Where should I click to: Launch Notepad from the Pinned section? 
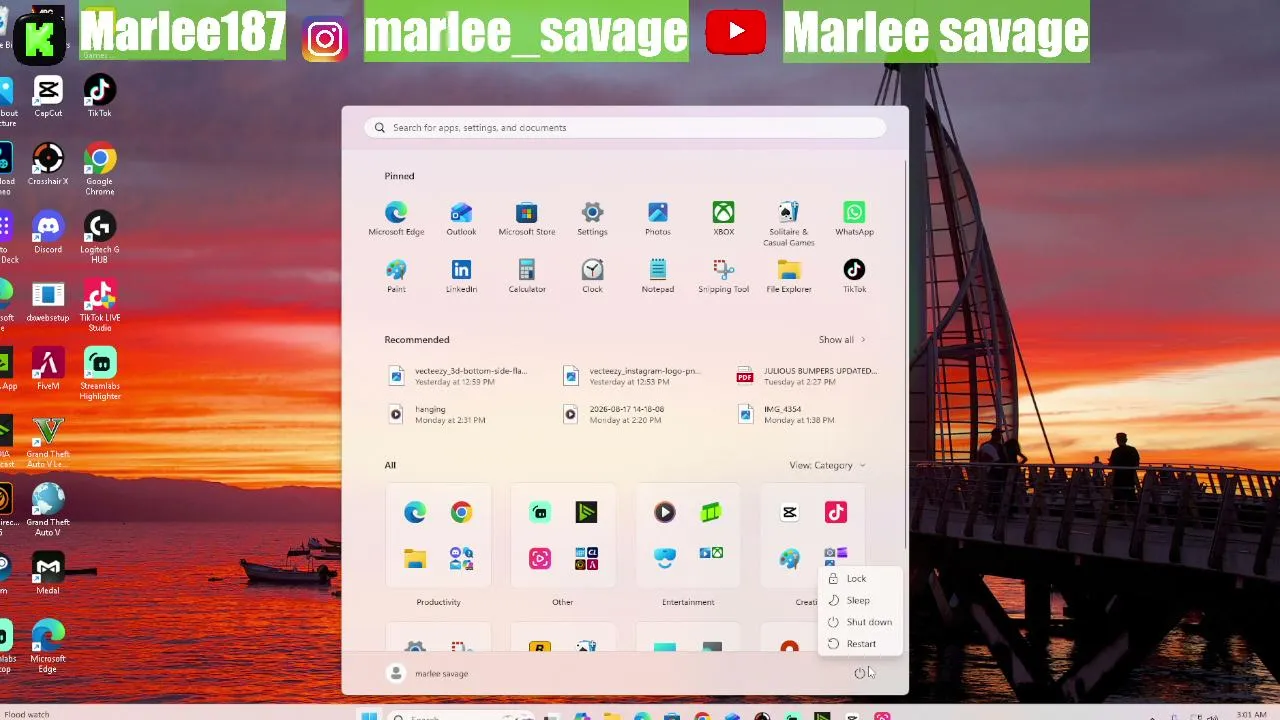pos(657,276)
